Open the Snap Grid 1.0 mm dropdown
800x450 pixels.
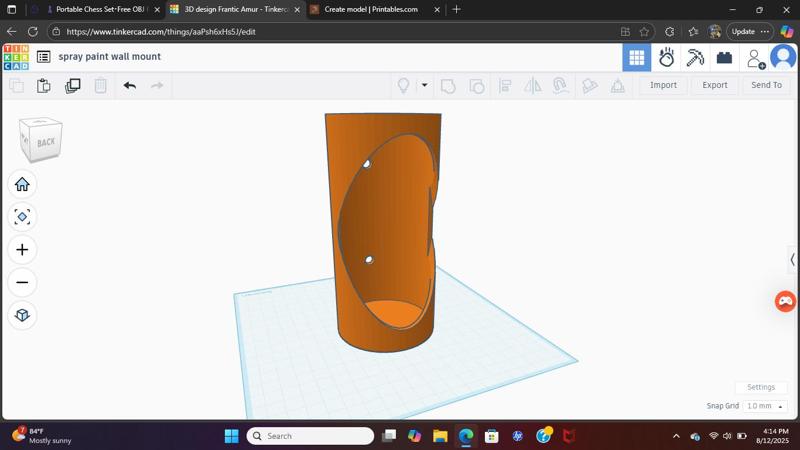765,406
